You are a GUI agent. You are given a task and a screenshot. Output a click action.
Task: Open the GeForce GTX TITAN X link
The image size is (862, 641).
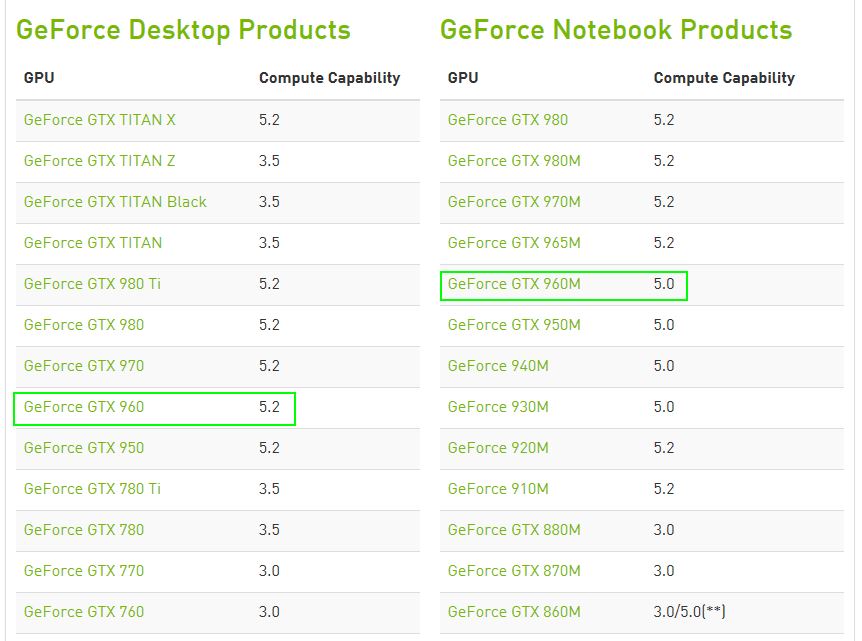[99, 120]
